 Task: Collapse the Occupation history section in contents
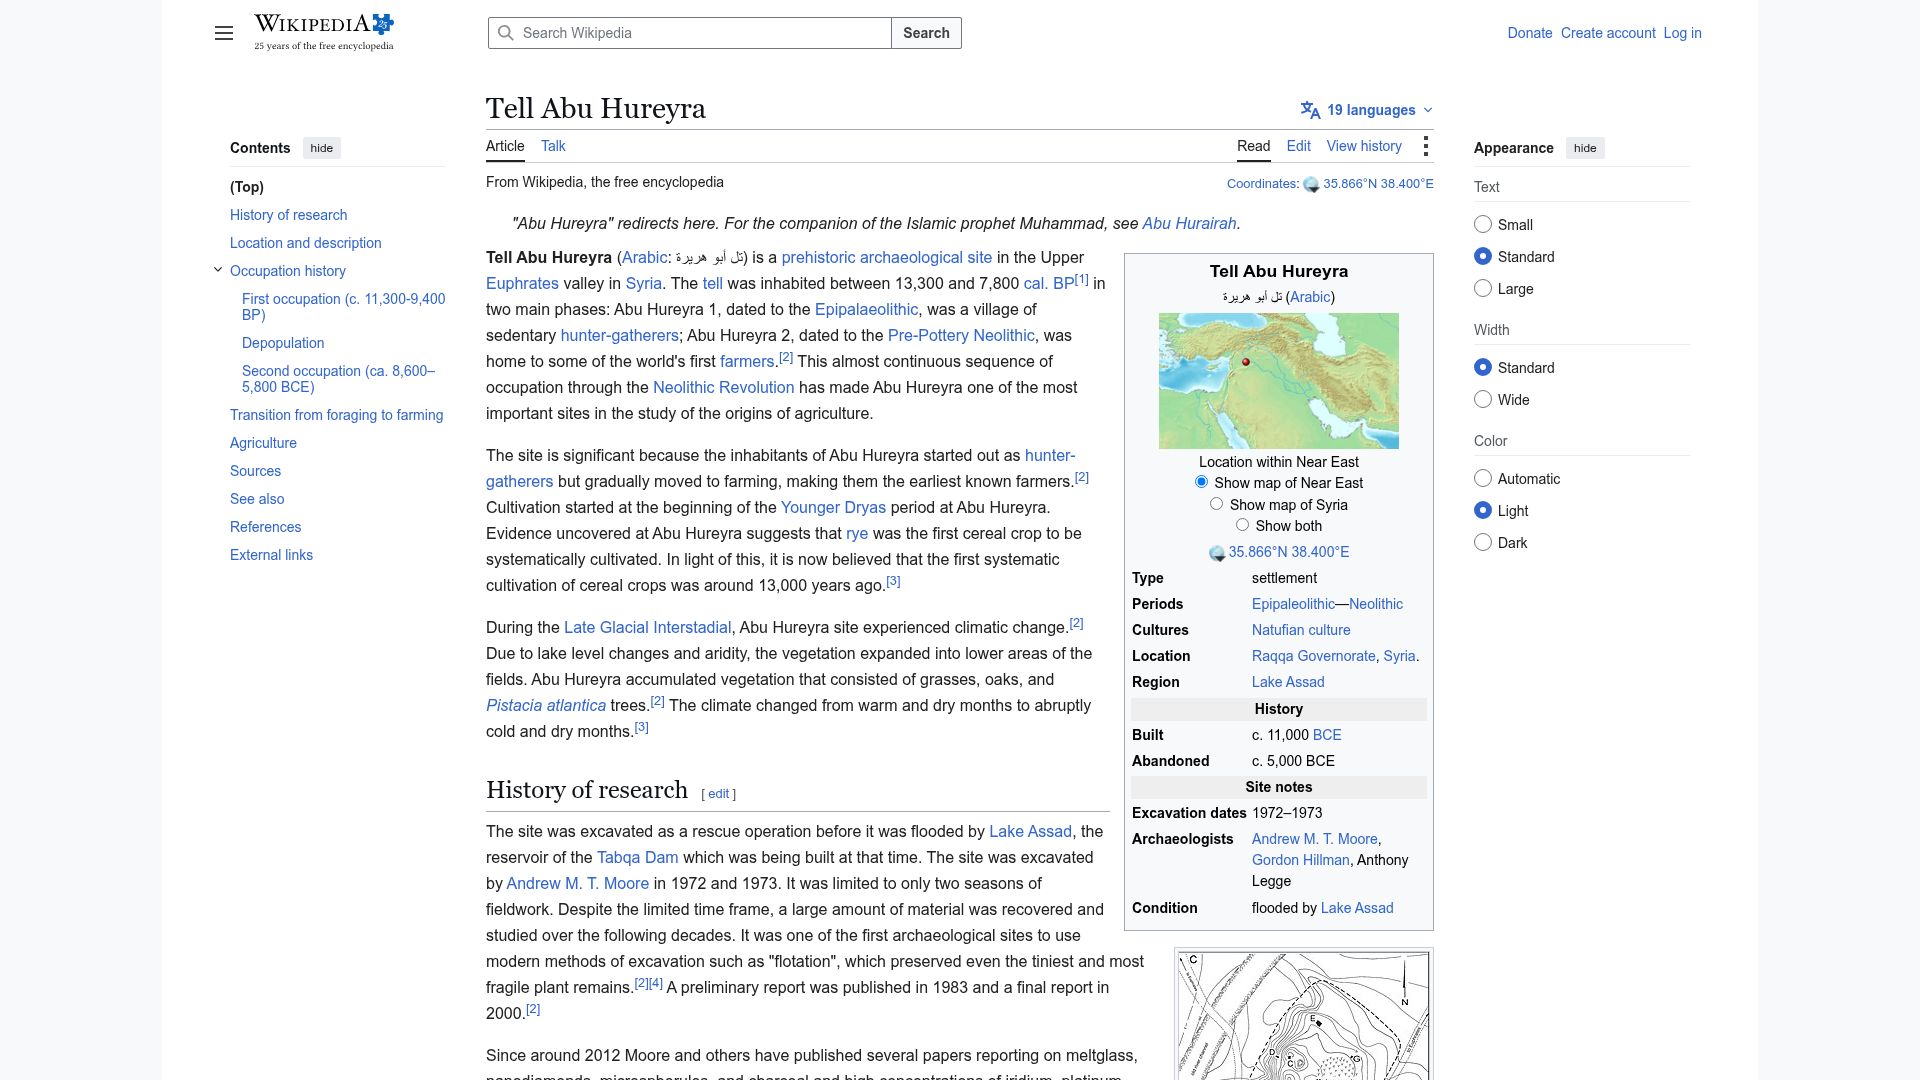click(x=218, y=270)
